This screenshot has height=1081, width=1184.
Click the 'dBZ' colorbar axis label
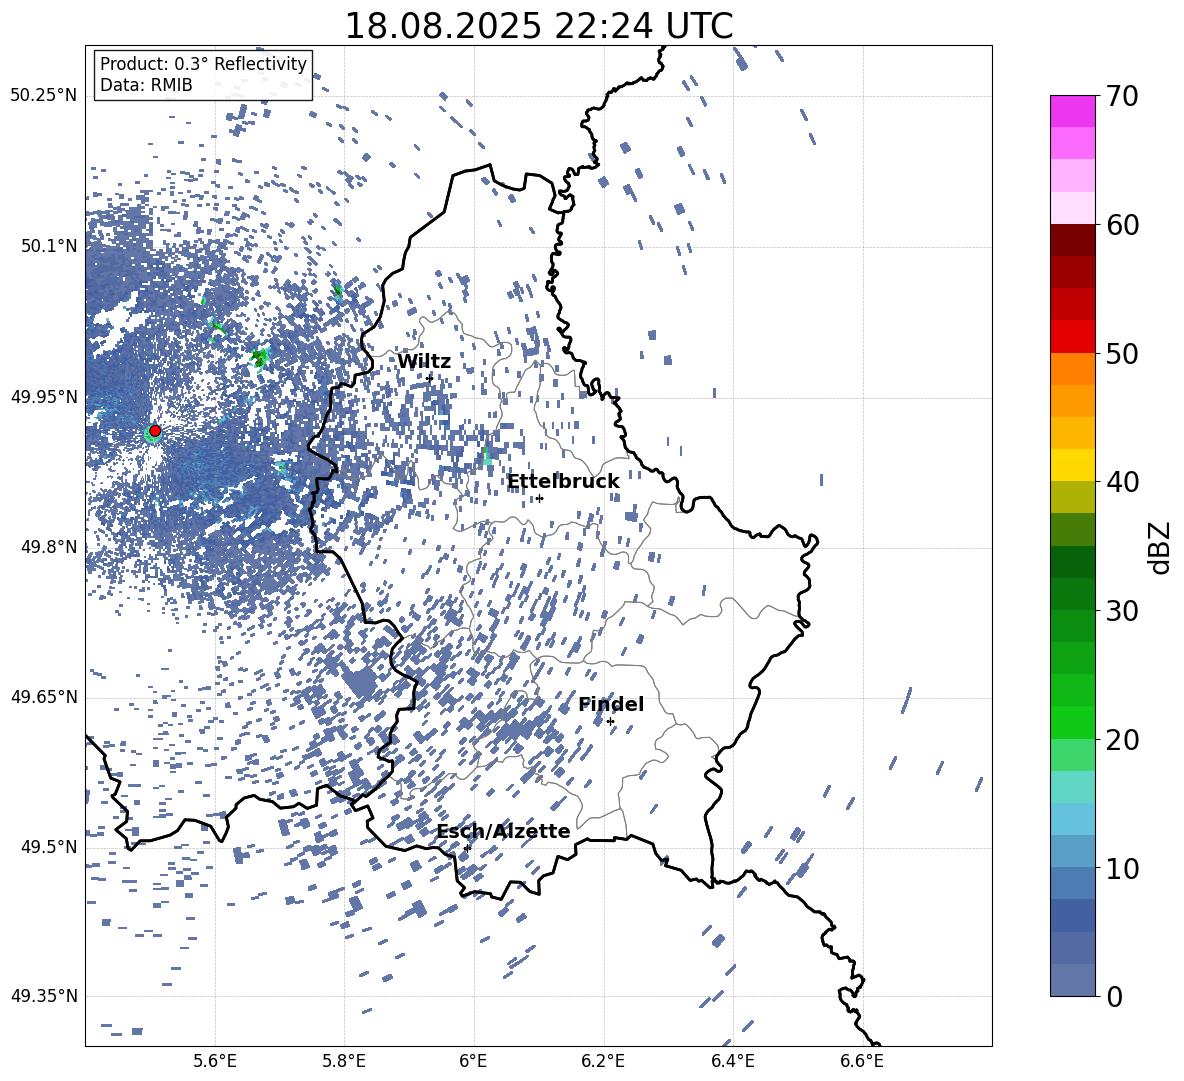tap(1161, 547)
